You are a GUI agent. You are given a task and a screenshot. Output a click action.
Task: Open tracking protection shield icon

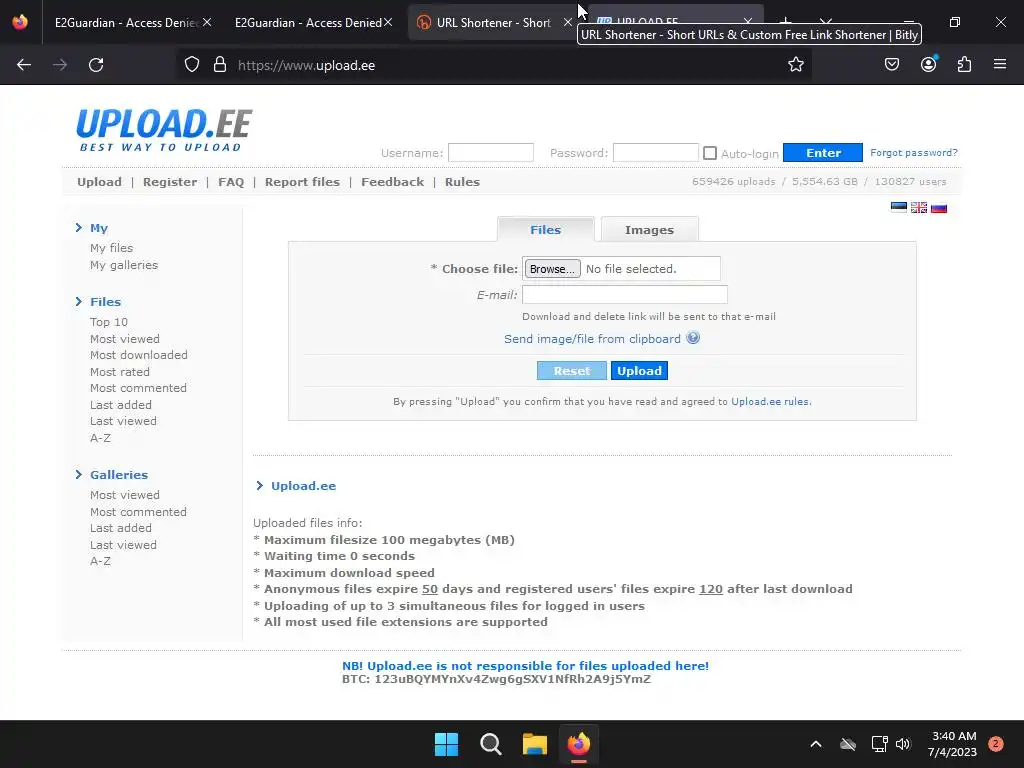191,65
